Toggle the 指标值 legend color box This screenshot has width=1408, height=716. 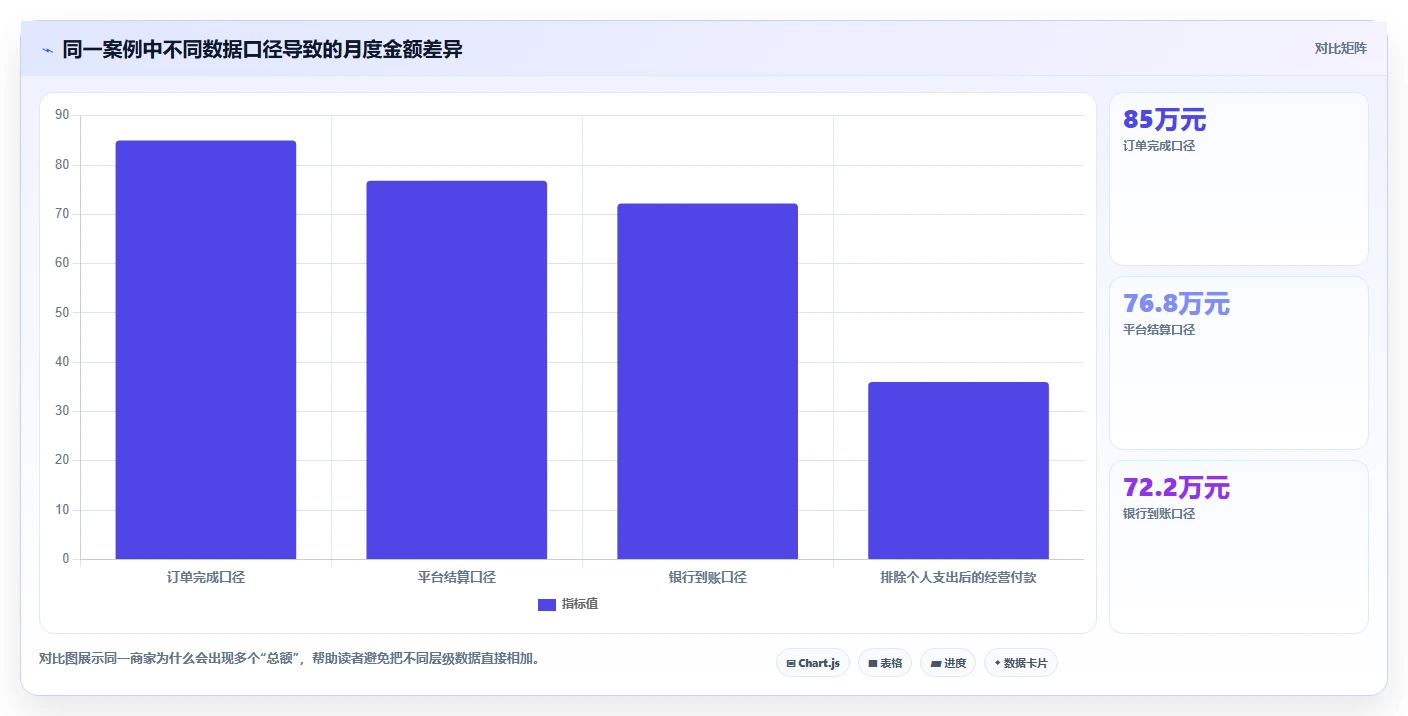point(547,604)
